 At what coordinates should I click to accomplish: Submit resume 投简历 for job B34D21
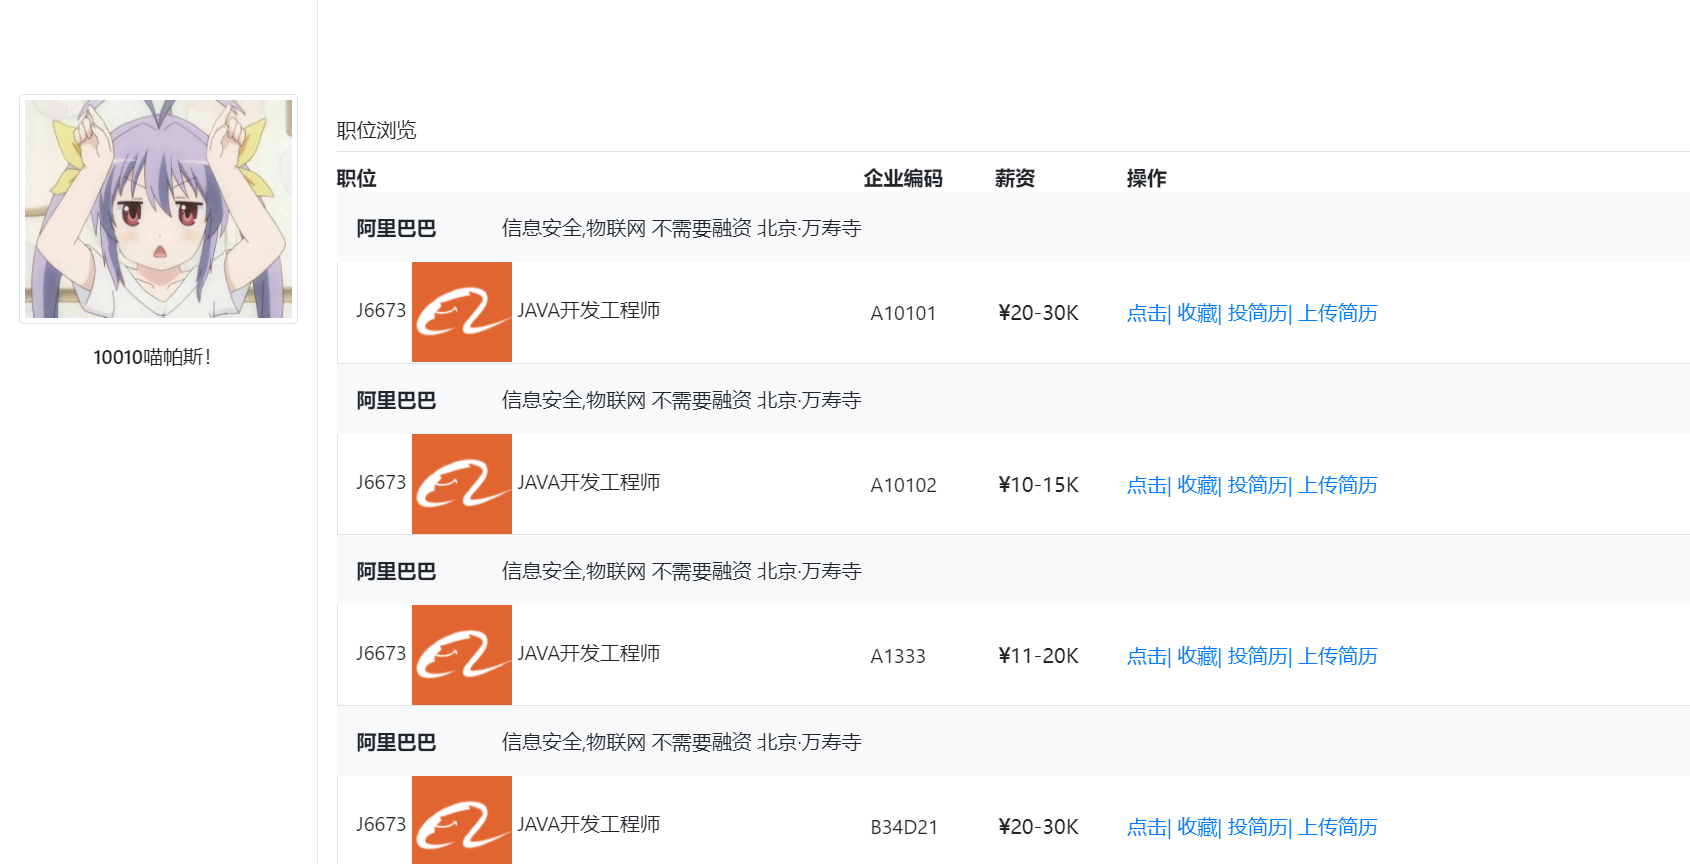tap(1257, 827)
